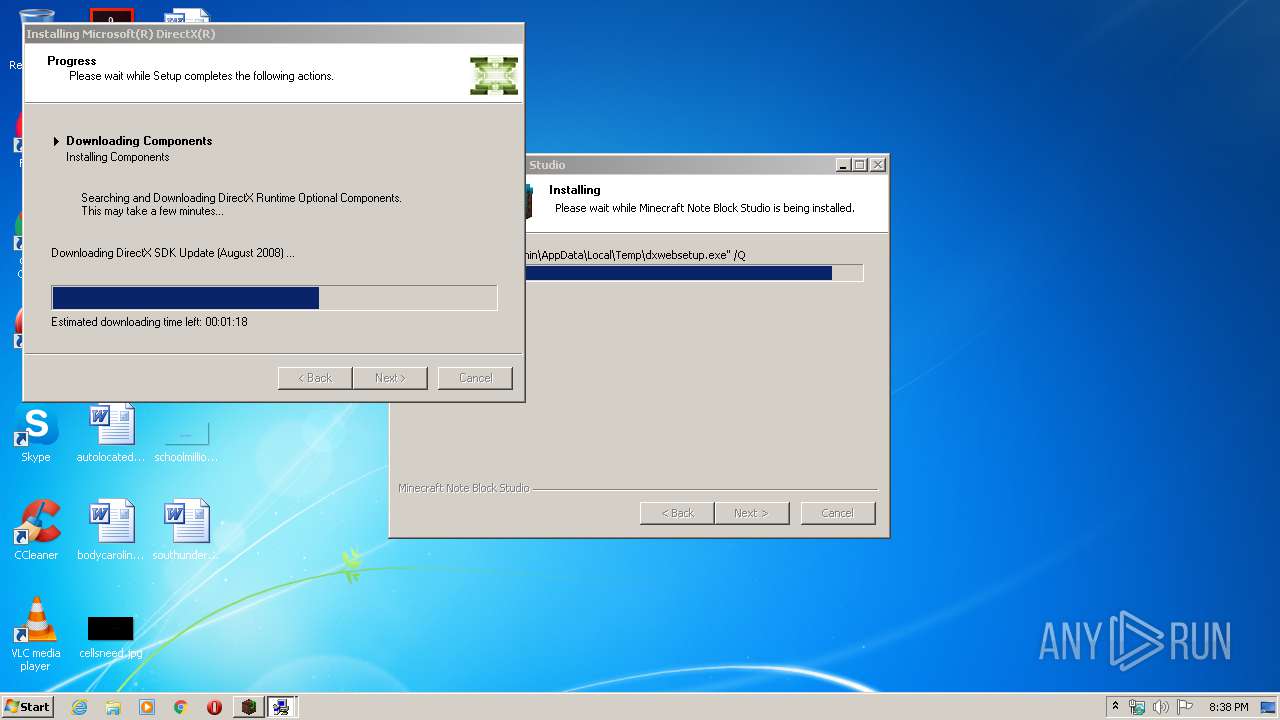Image resolution: width=1280 pixels, height=720 pixels.
Task: Close the Note Block Studio installer window
Action: [x=877, y=165]
